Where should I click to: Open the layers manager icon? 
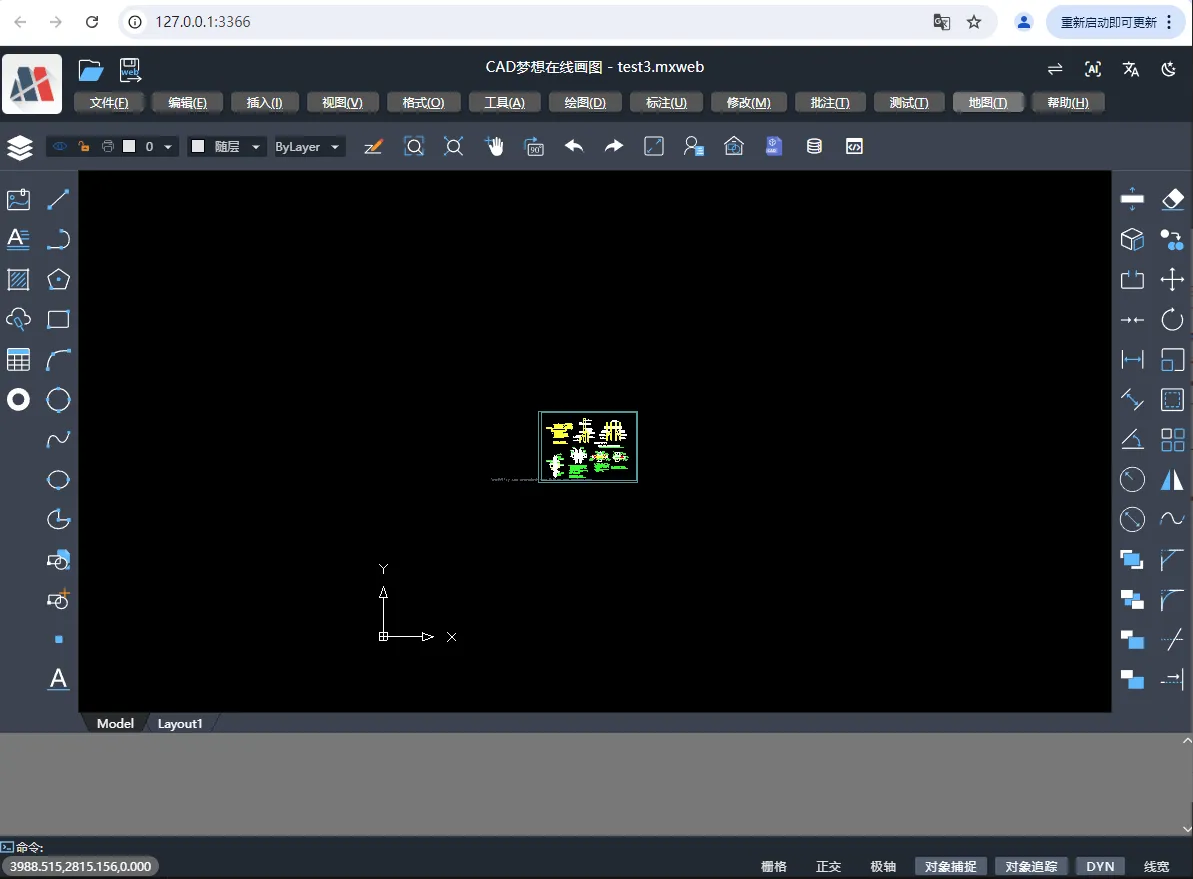20,147
